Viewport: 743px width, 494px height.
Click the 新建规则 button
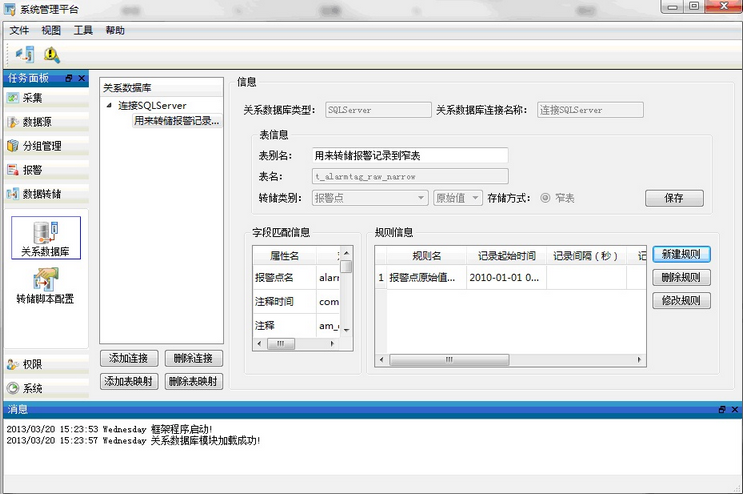[x=681, y=254]
